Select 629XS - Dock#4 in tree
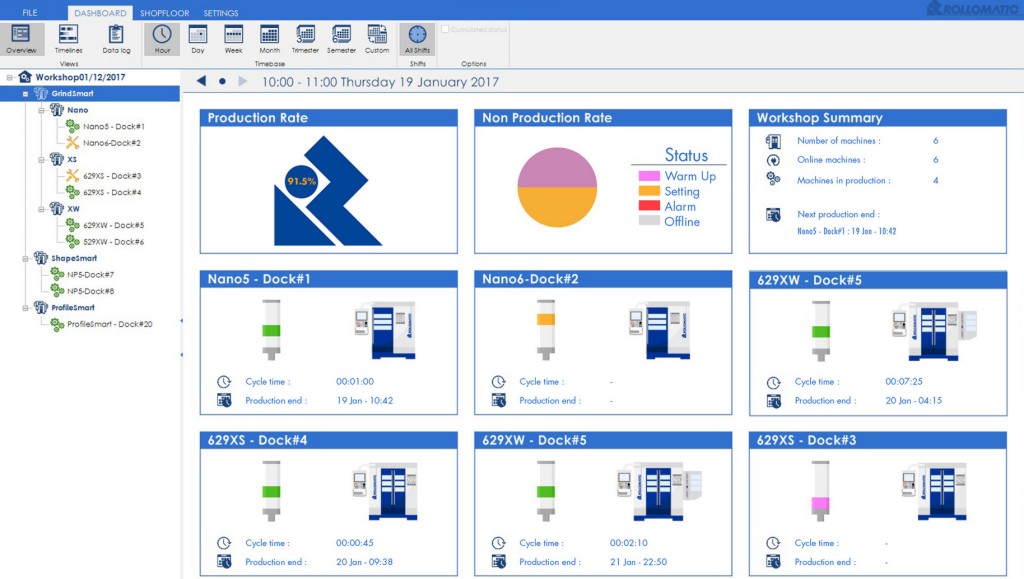This screenshot has width=1024, height=579. (112, 193)
